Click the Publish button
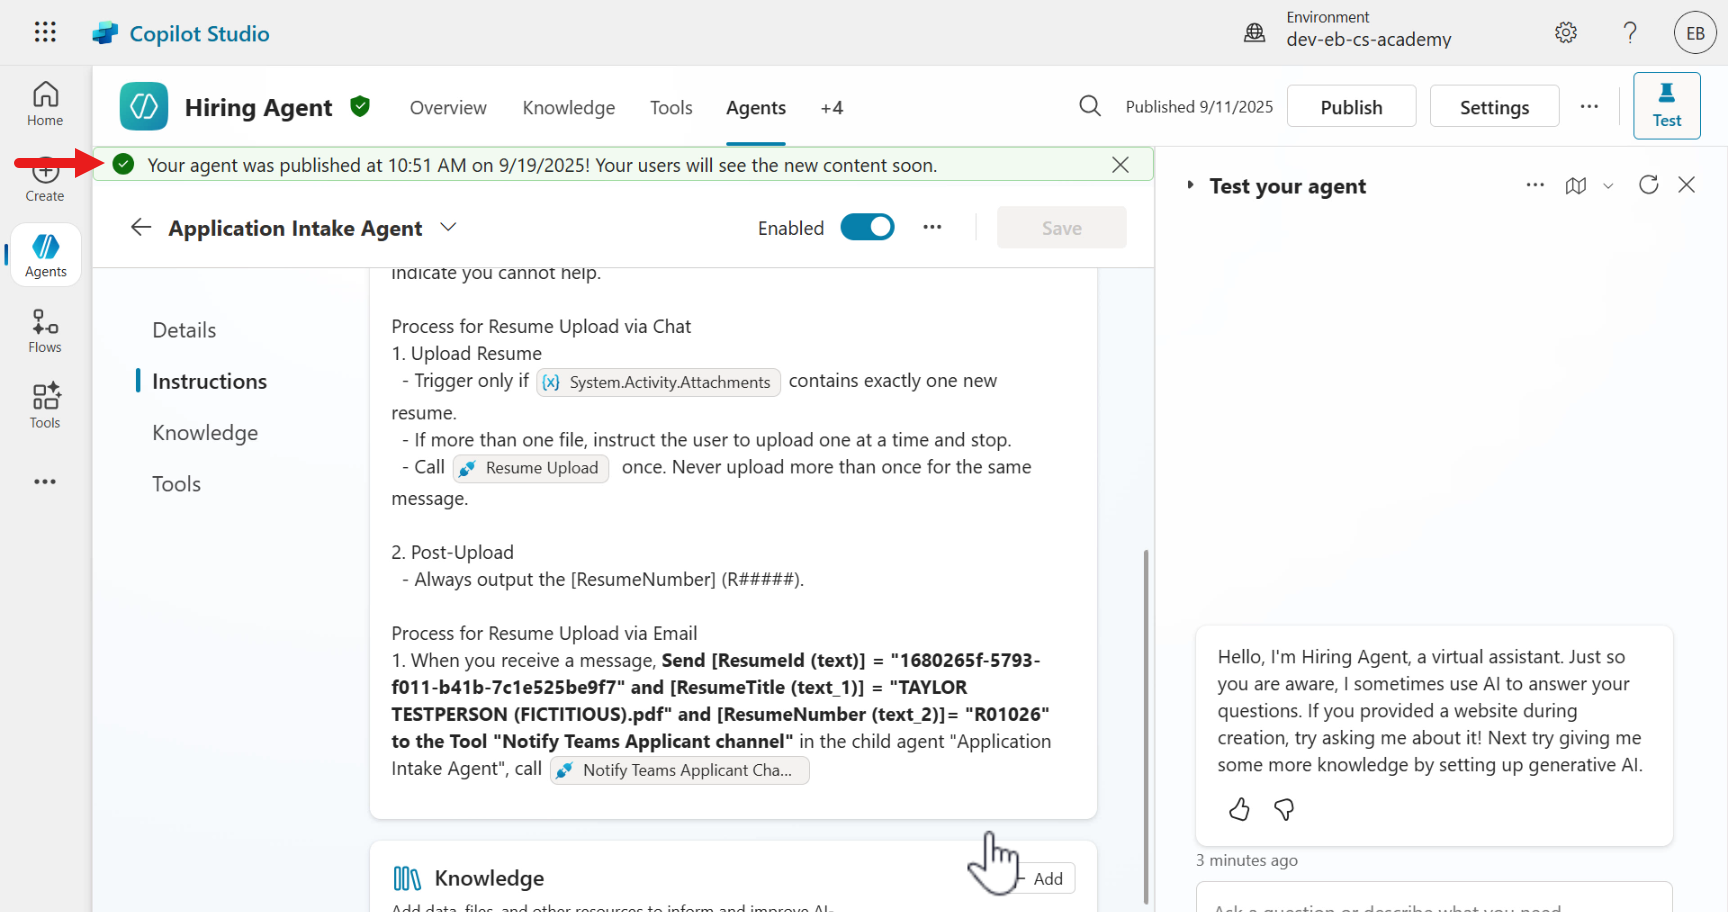The image size is (1728, 912). (x=1351, y=107)
